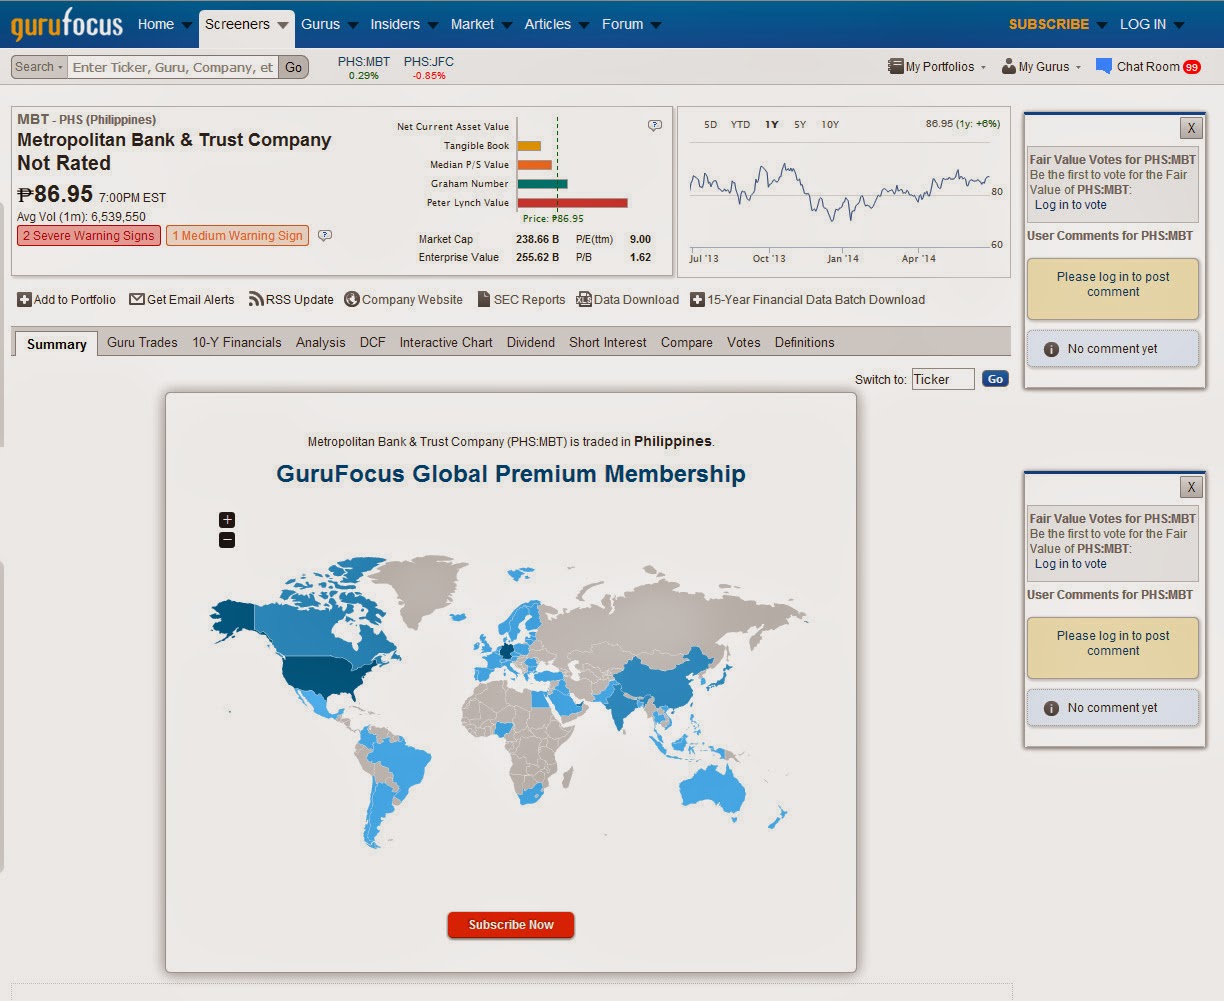
Task: Click the 2 Severe Warning Signs button
Action: [89, 236]
